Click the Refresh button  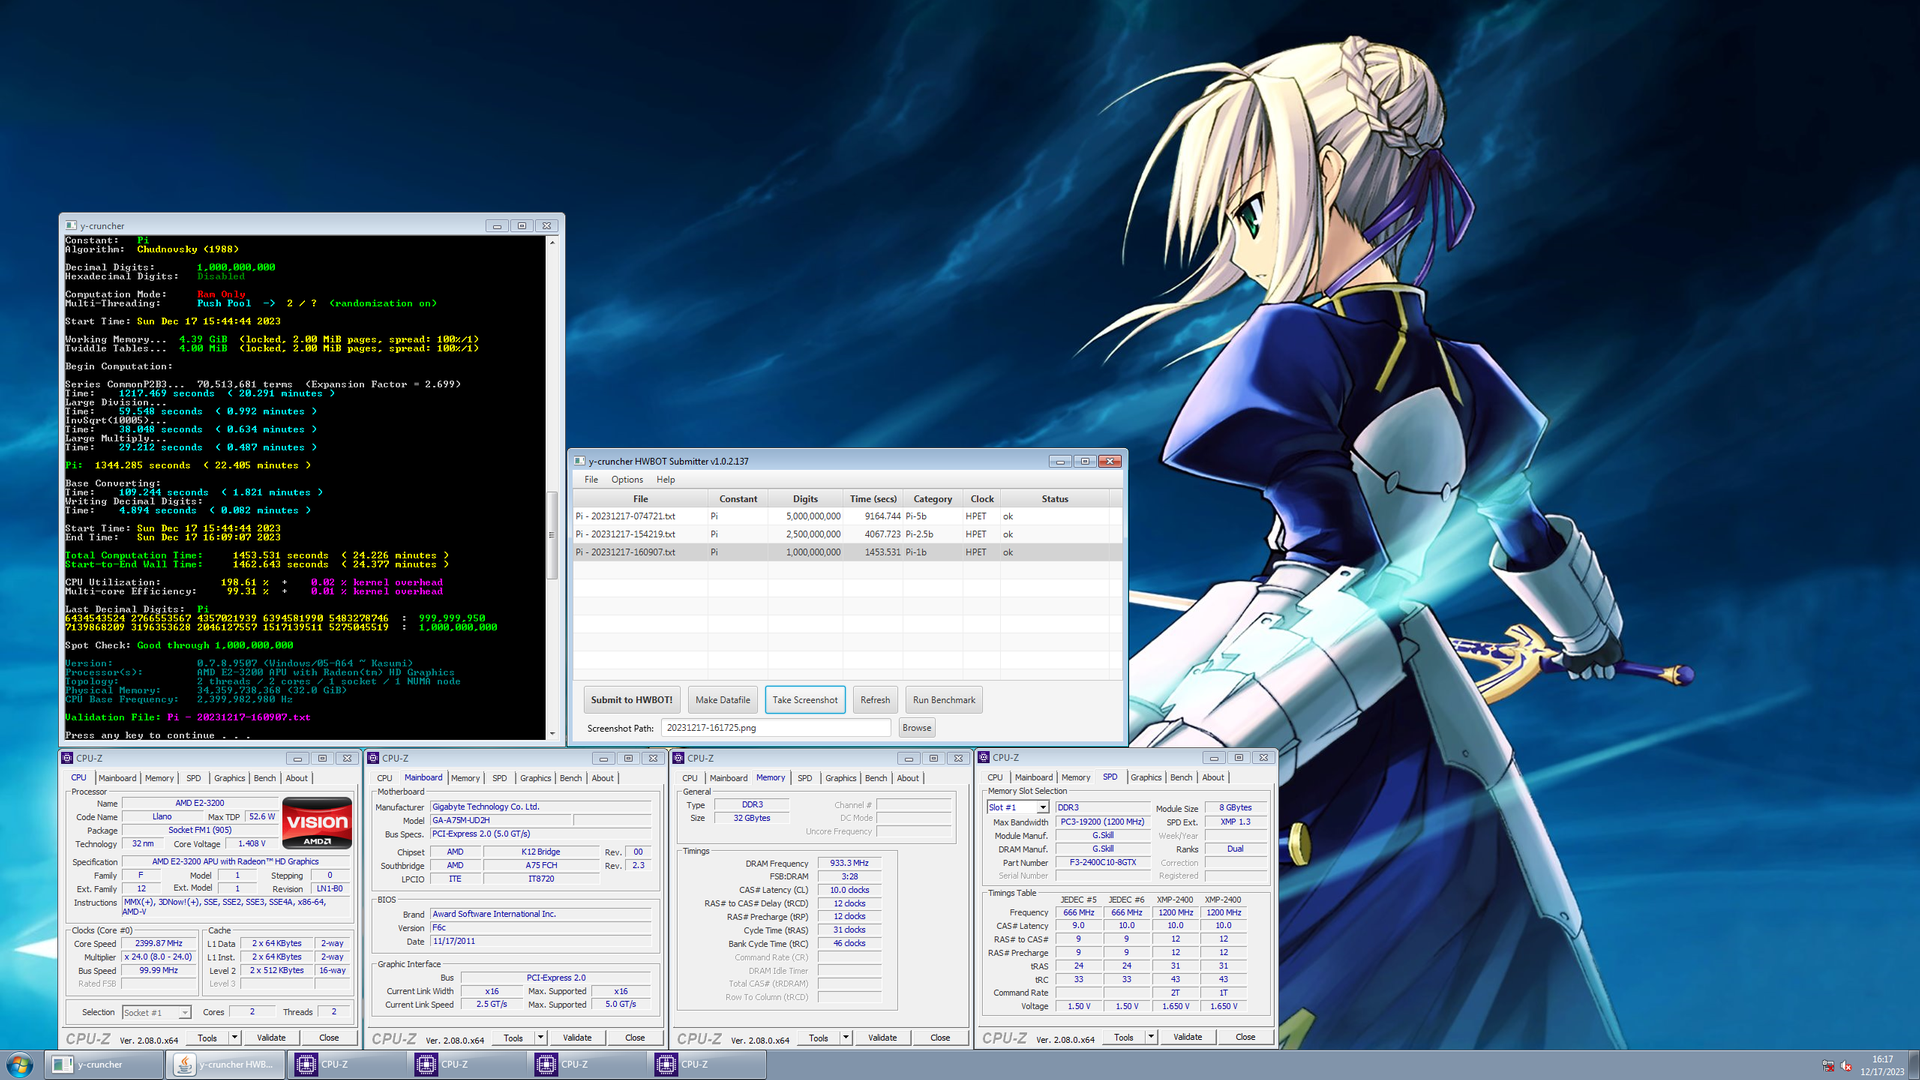(875, 700)
